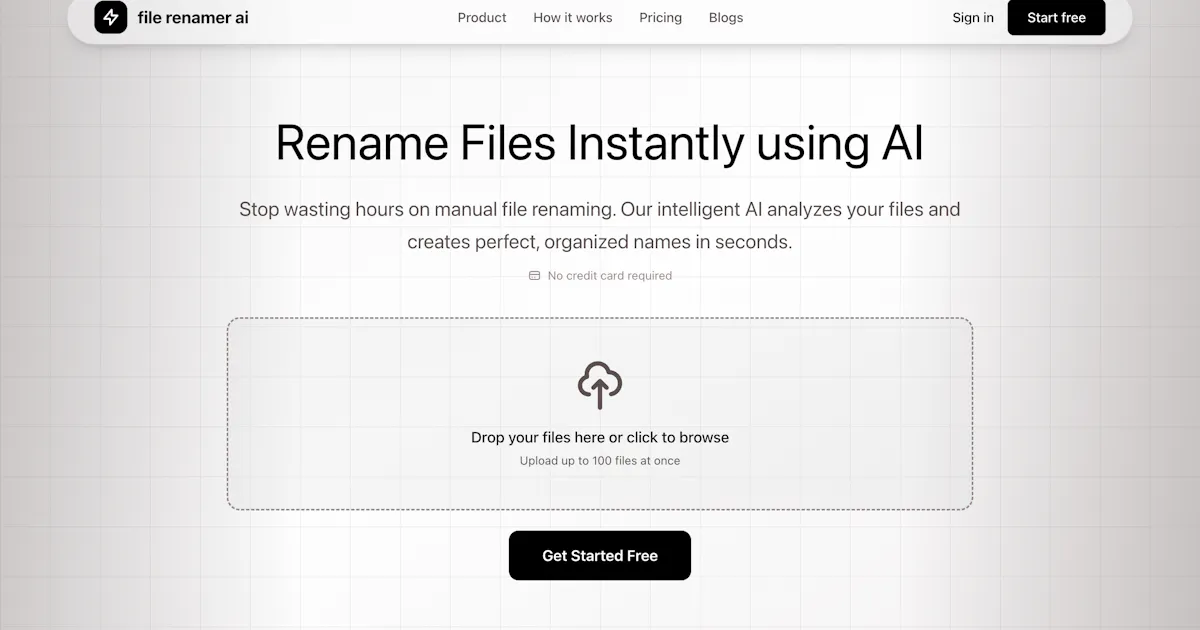Go to How it works section

(x=573, y=18)
